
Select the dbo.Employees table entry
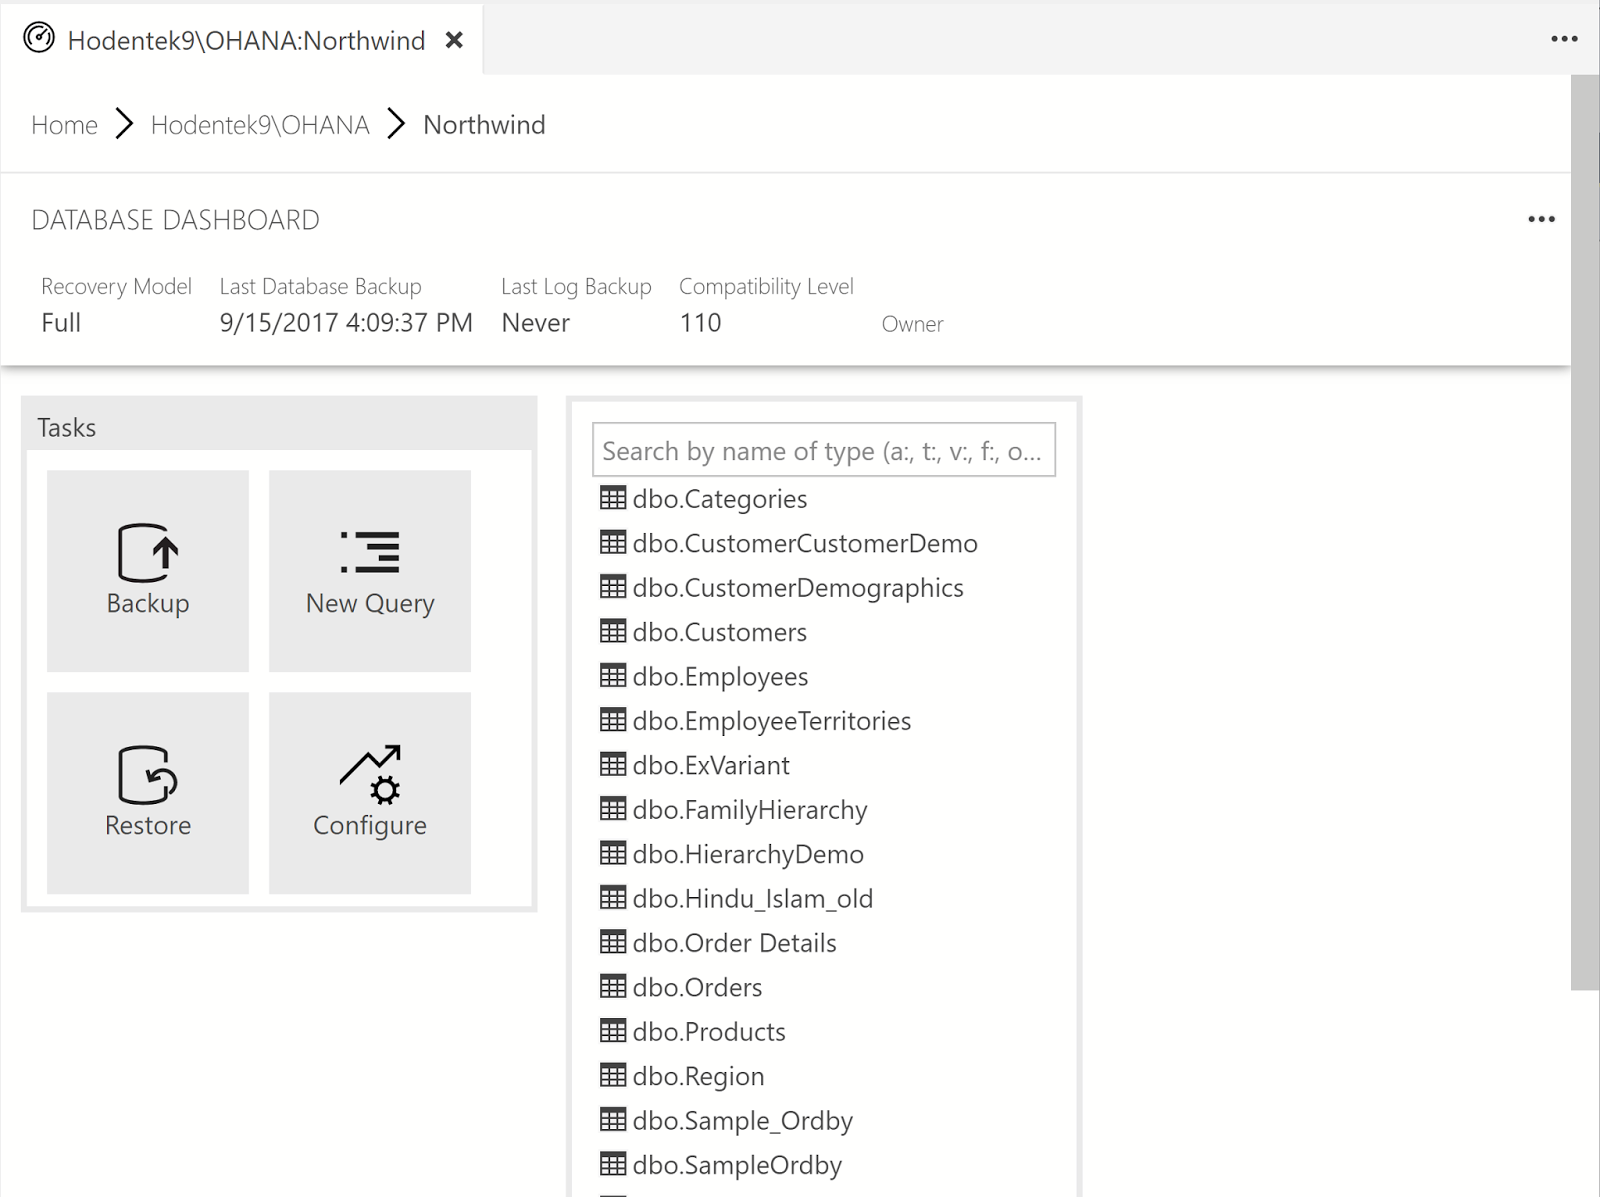[720, 676]
